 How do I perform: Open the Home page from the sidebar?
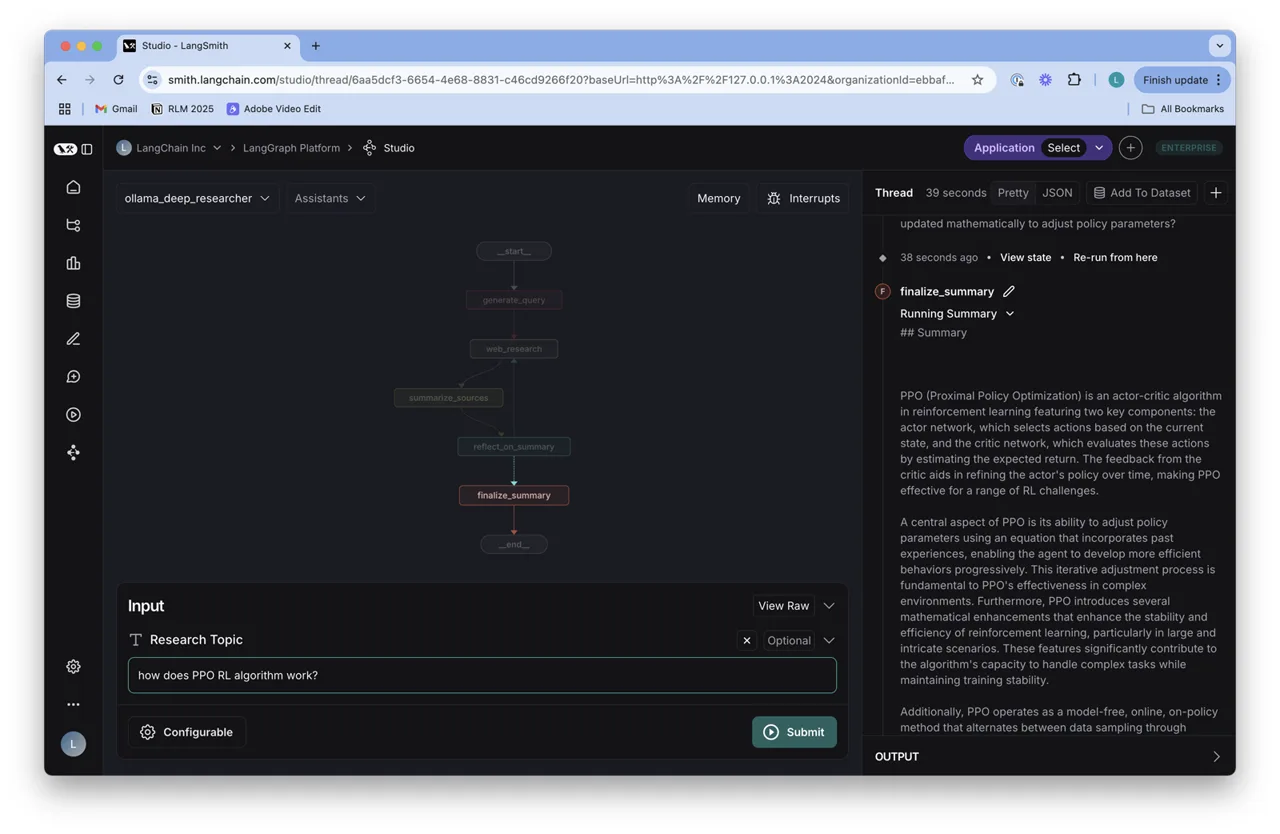pos(73,187)
